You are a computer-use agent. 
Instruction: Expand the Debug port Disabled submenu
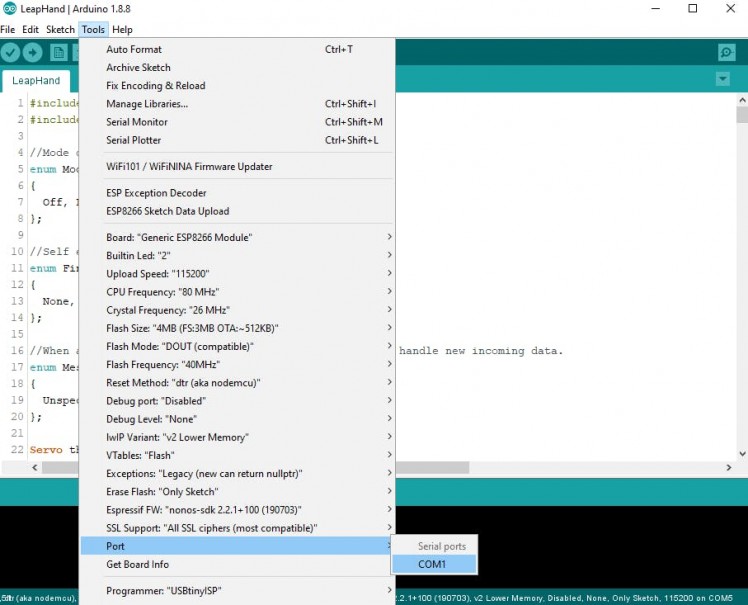point(237,401)
